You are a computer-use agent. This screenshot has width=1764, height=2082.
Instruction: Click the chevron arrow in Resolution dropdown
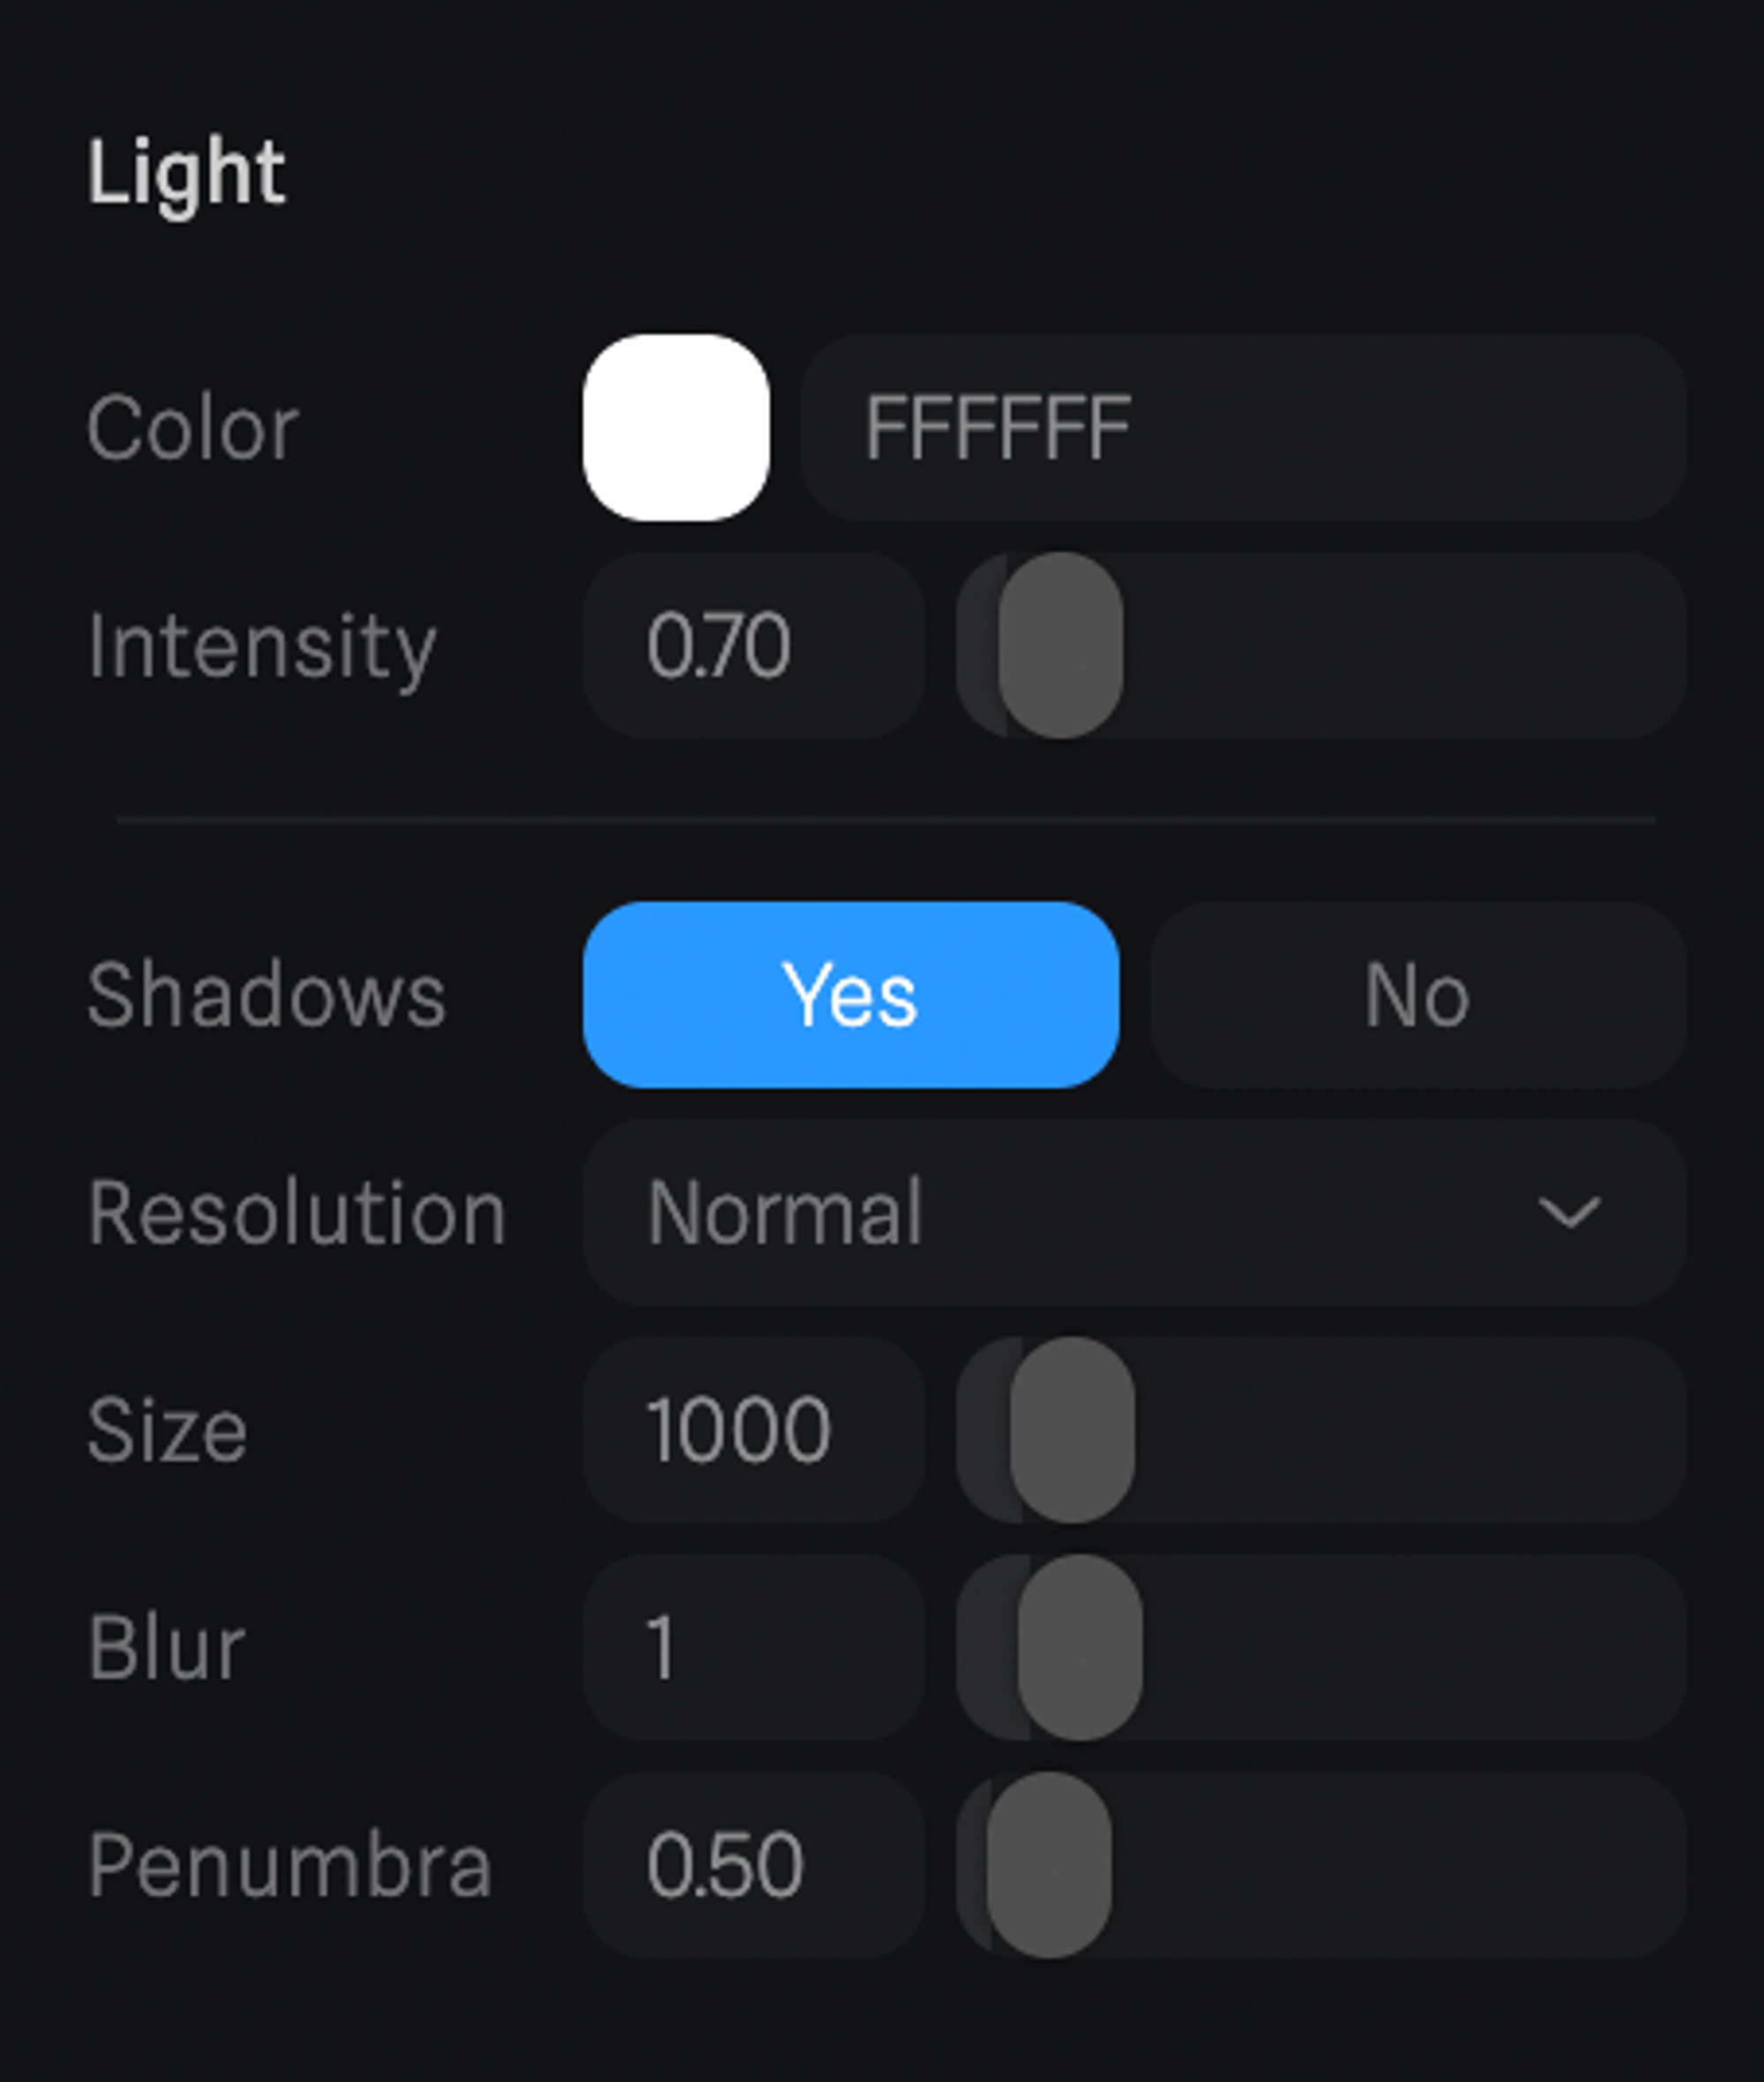[1568, 1212]
